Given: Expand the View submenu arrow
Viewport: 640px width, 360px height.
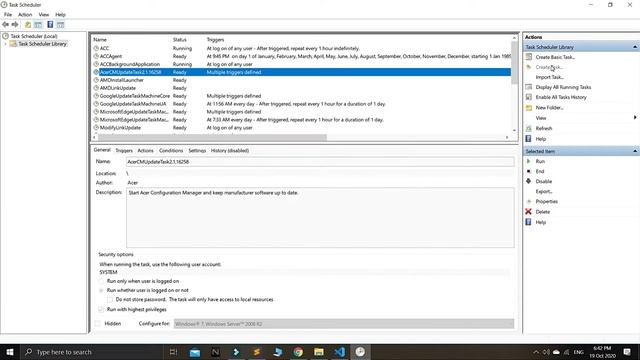Looking at the screenshot, I should point(635,118).
